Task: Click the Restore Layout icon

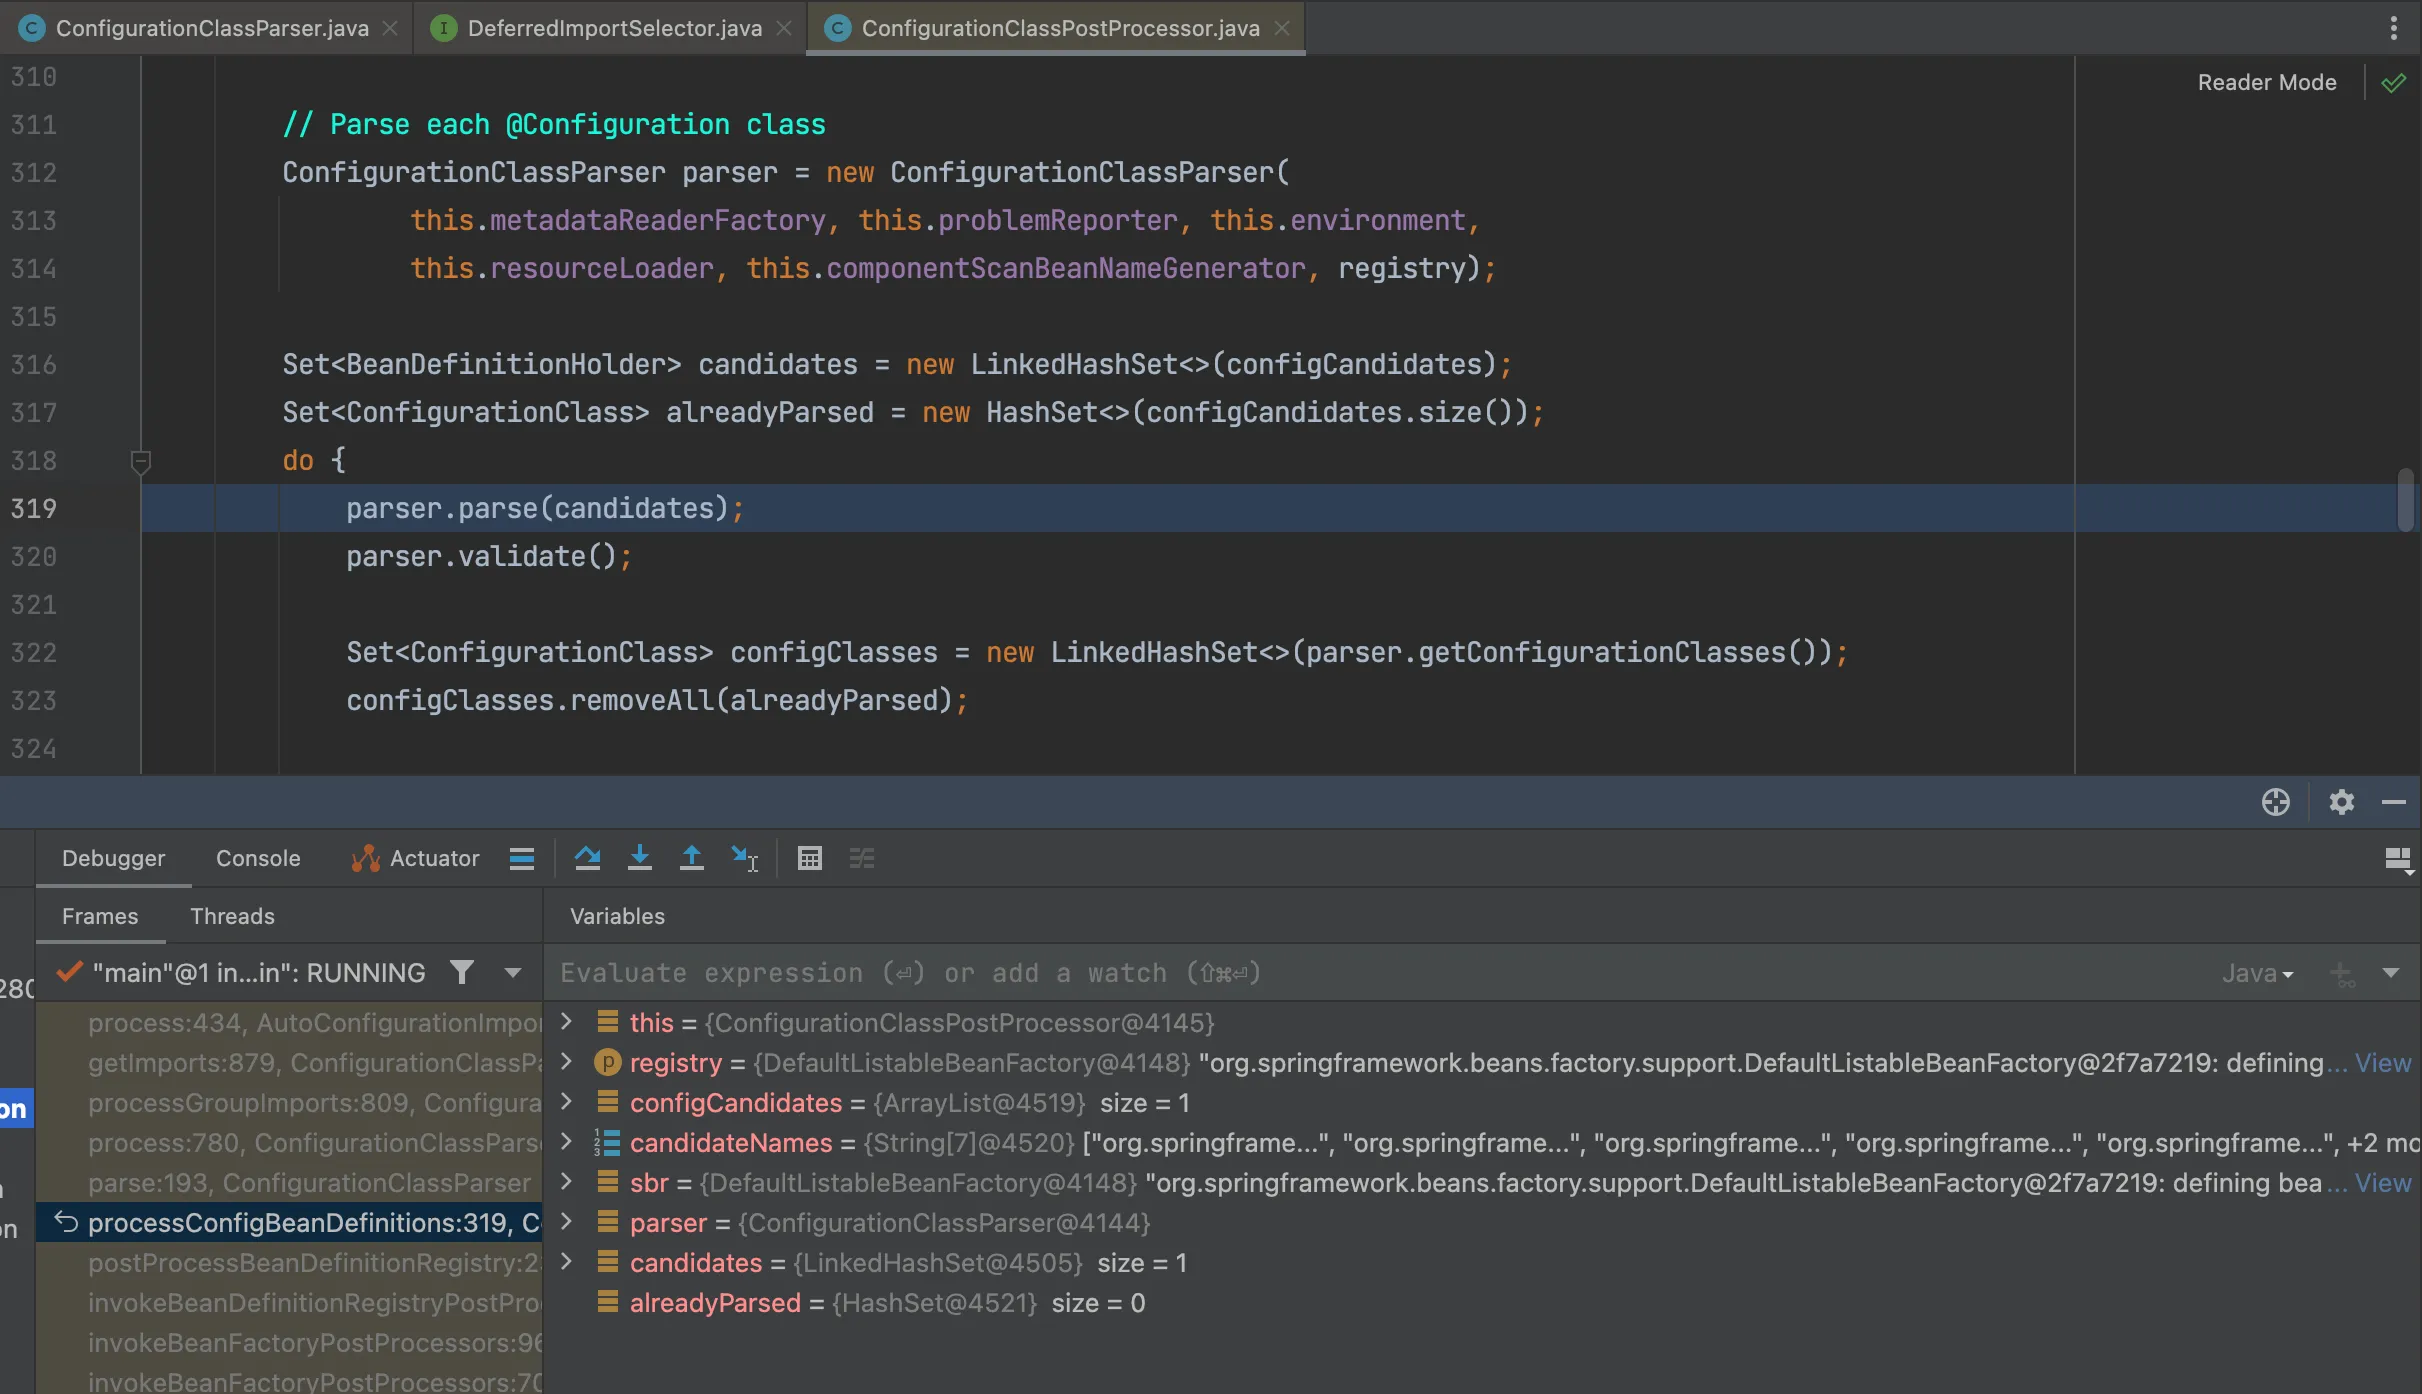Action: pos(2397,859)
